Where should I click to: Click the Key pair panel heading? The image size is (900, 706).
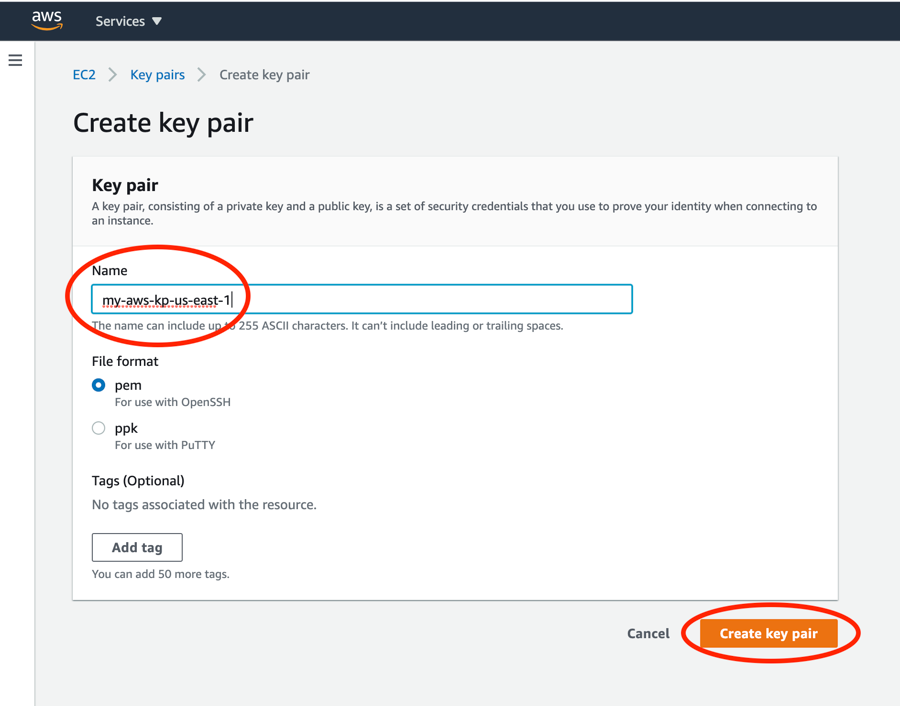pyautogui.click(x=124, y=185)
